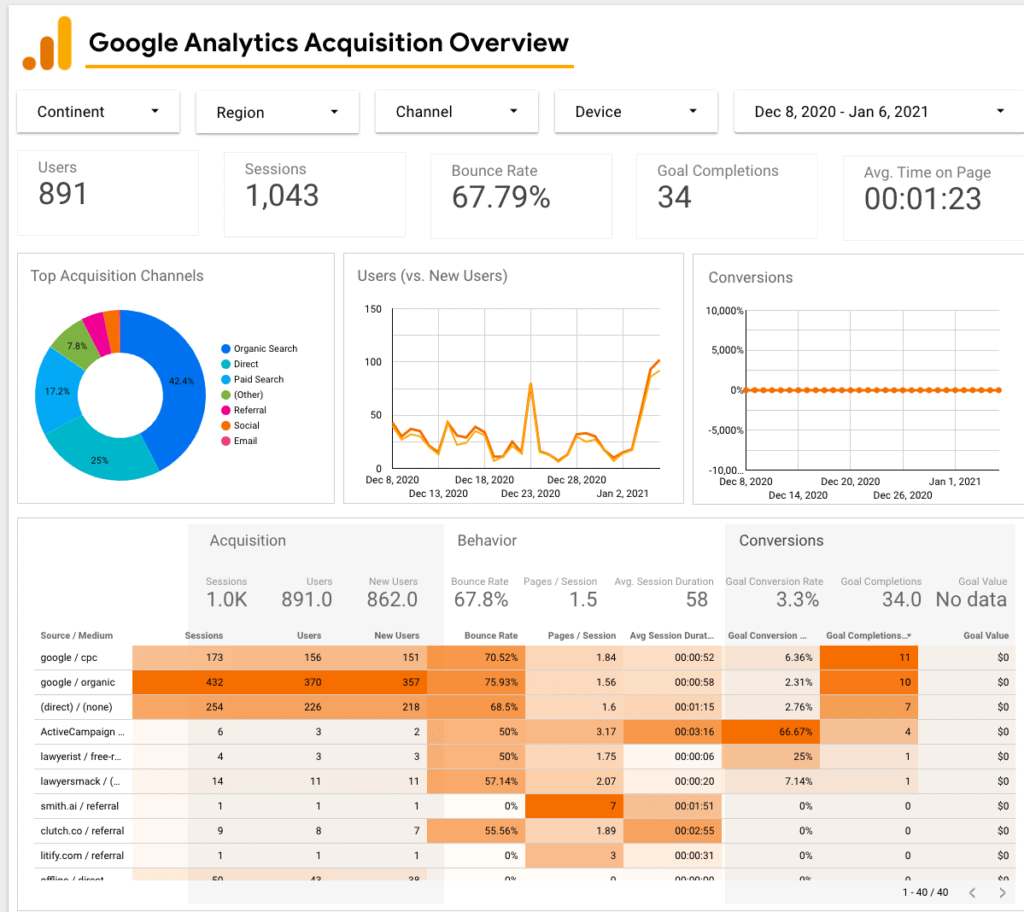Image resolution: width=1024 pixels, height=912 pixels.
Task: Go to previous table page arrow
Action: (971, 891)
